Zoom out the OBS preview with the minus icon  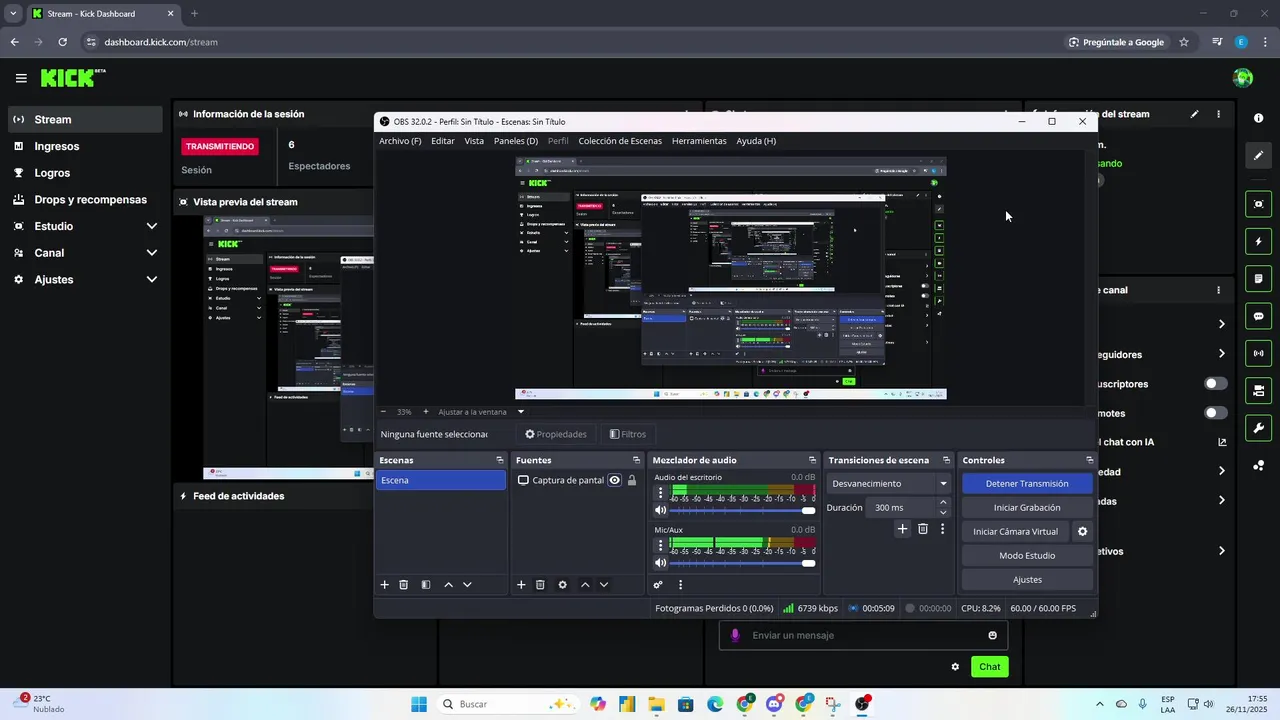tap(383, 411)
